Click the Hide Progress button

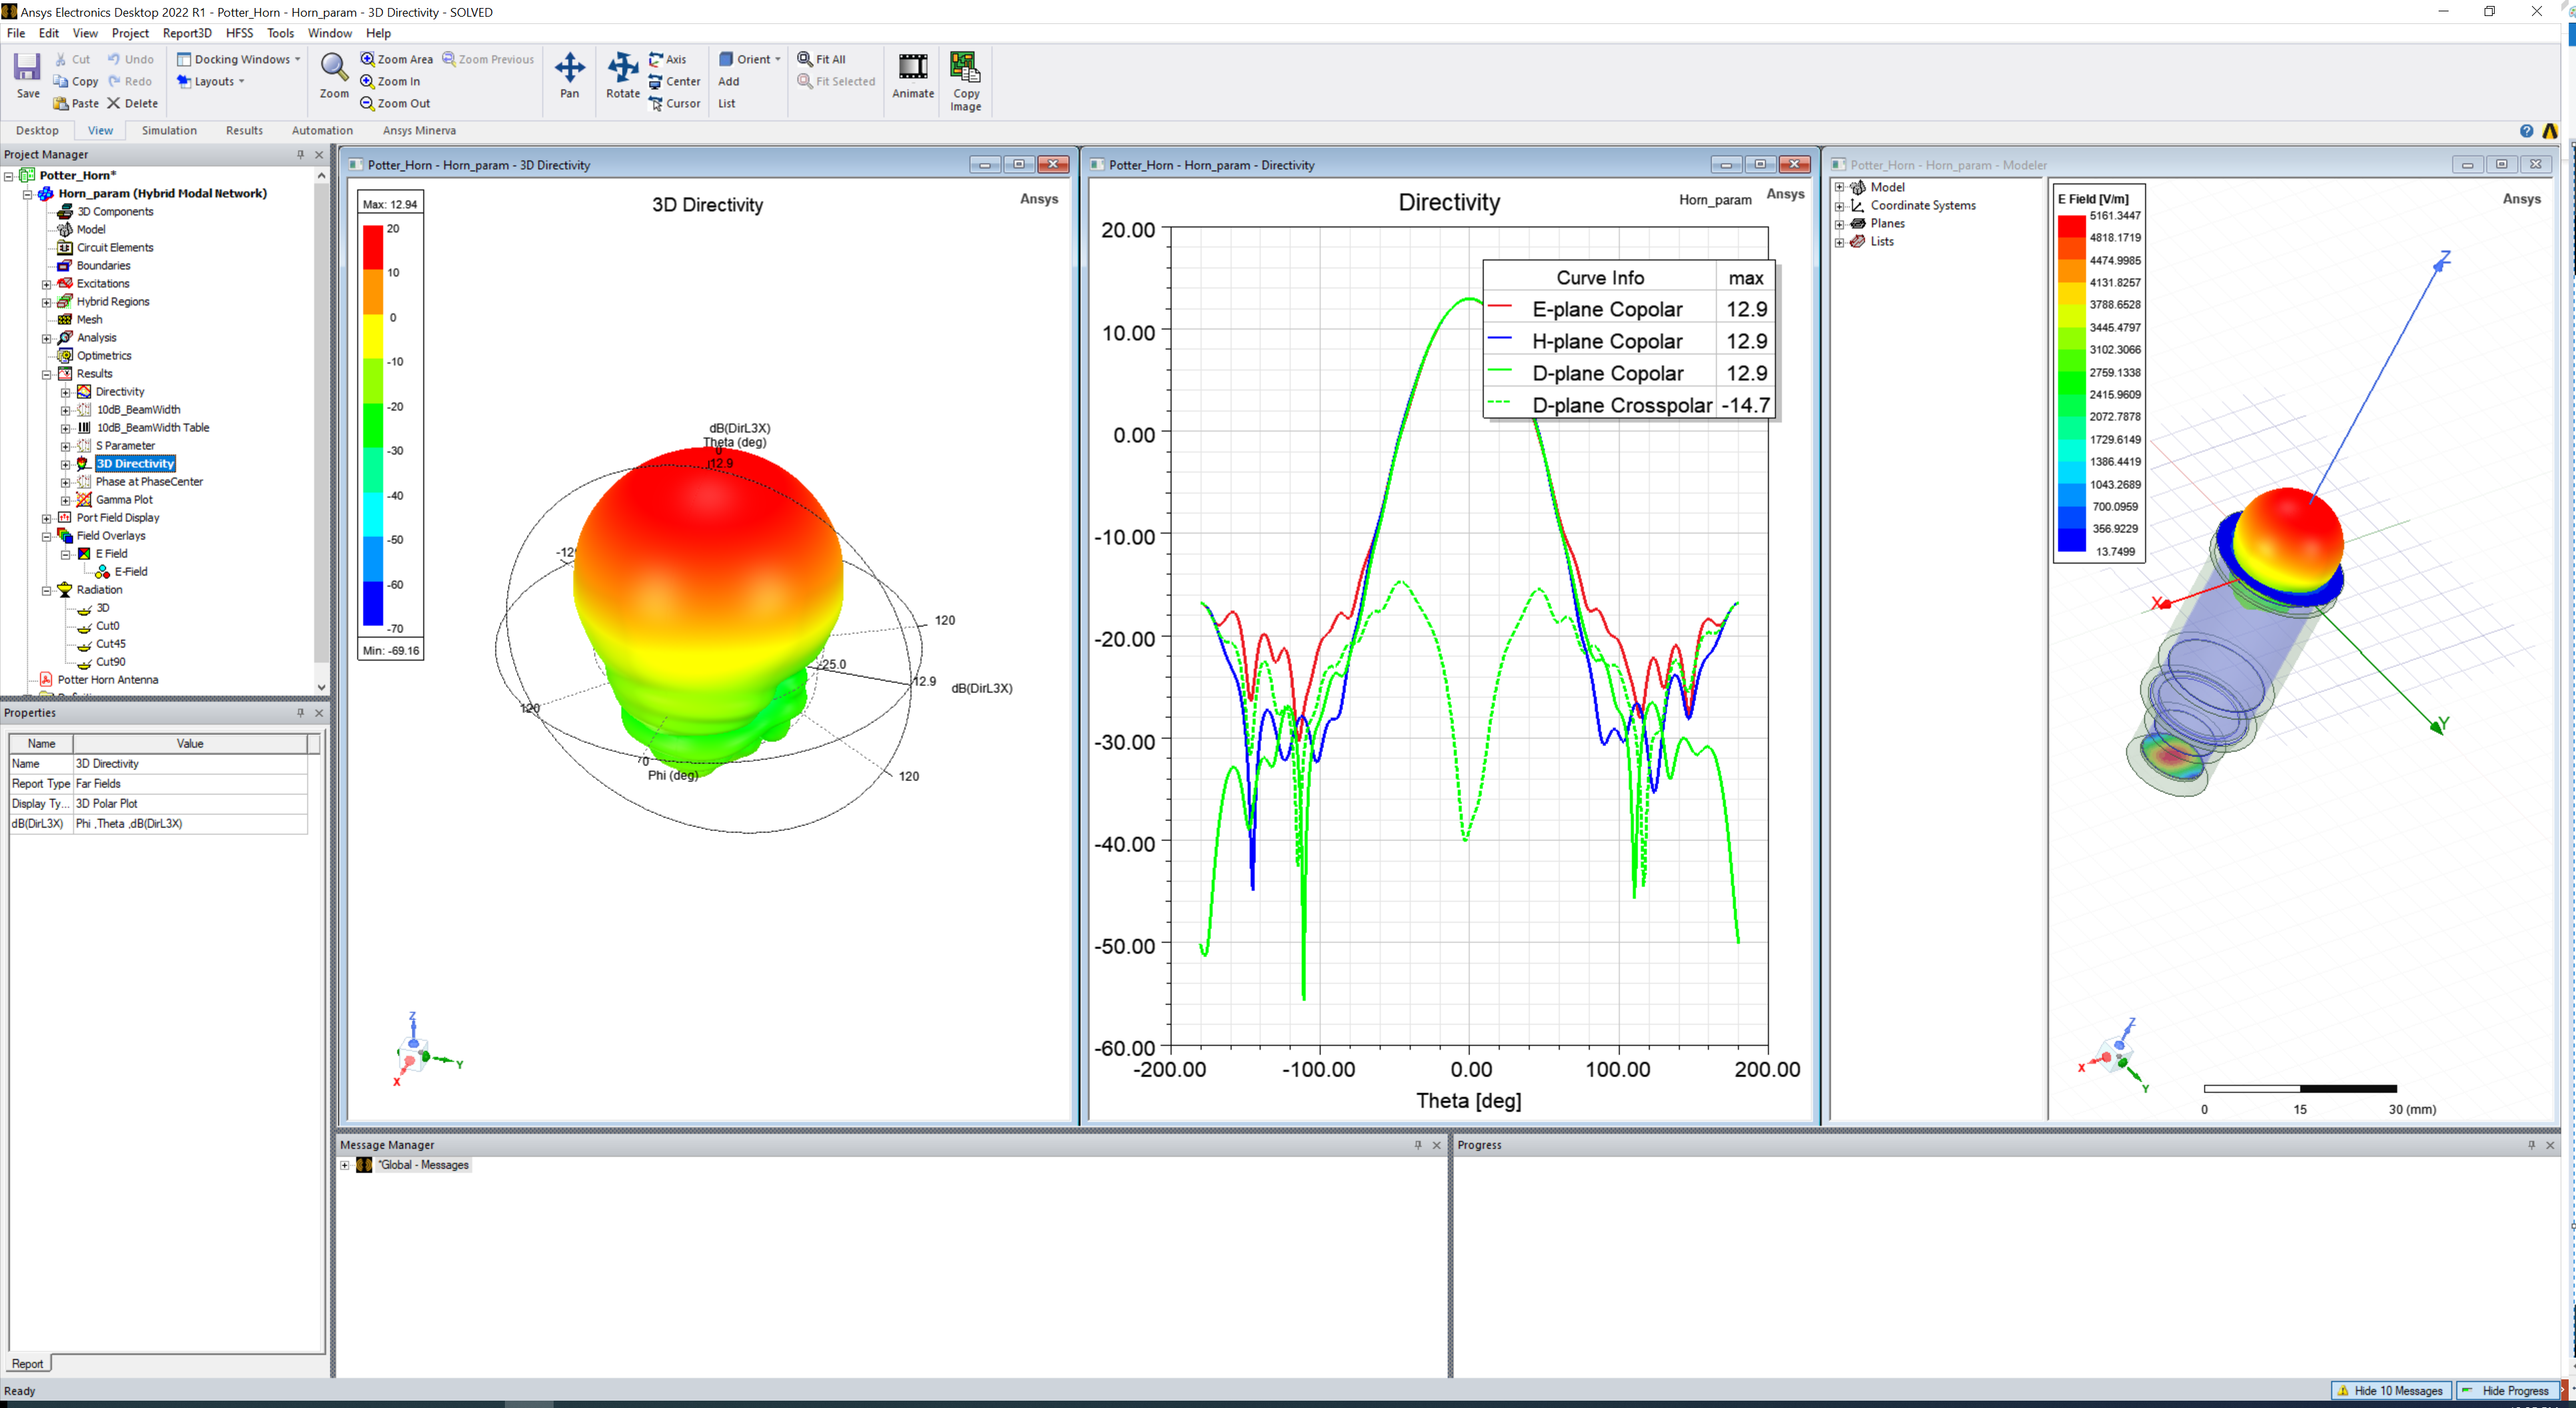click(2507, 1390)
